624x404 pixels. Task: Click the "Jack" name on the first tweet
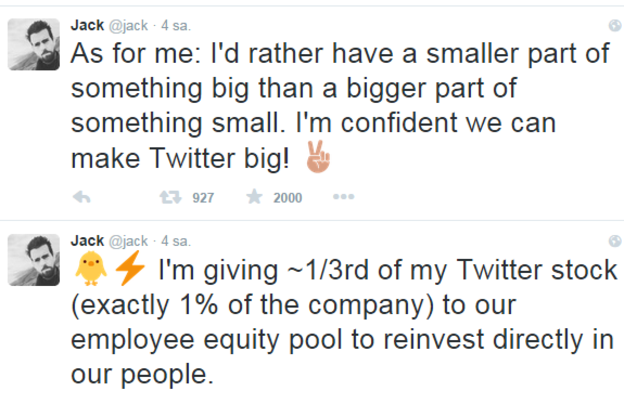88,24
